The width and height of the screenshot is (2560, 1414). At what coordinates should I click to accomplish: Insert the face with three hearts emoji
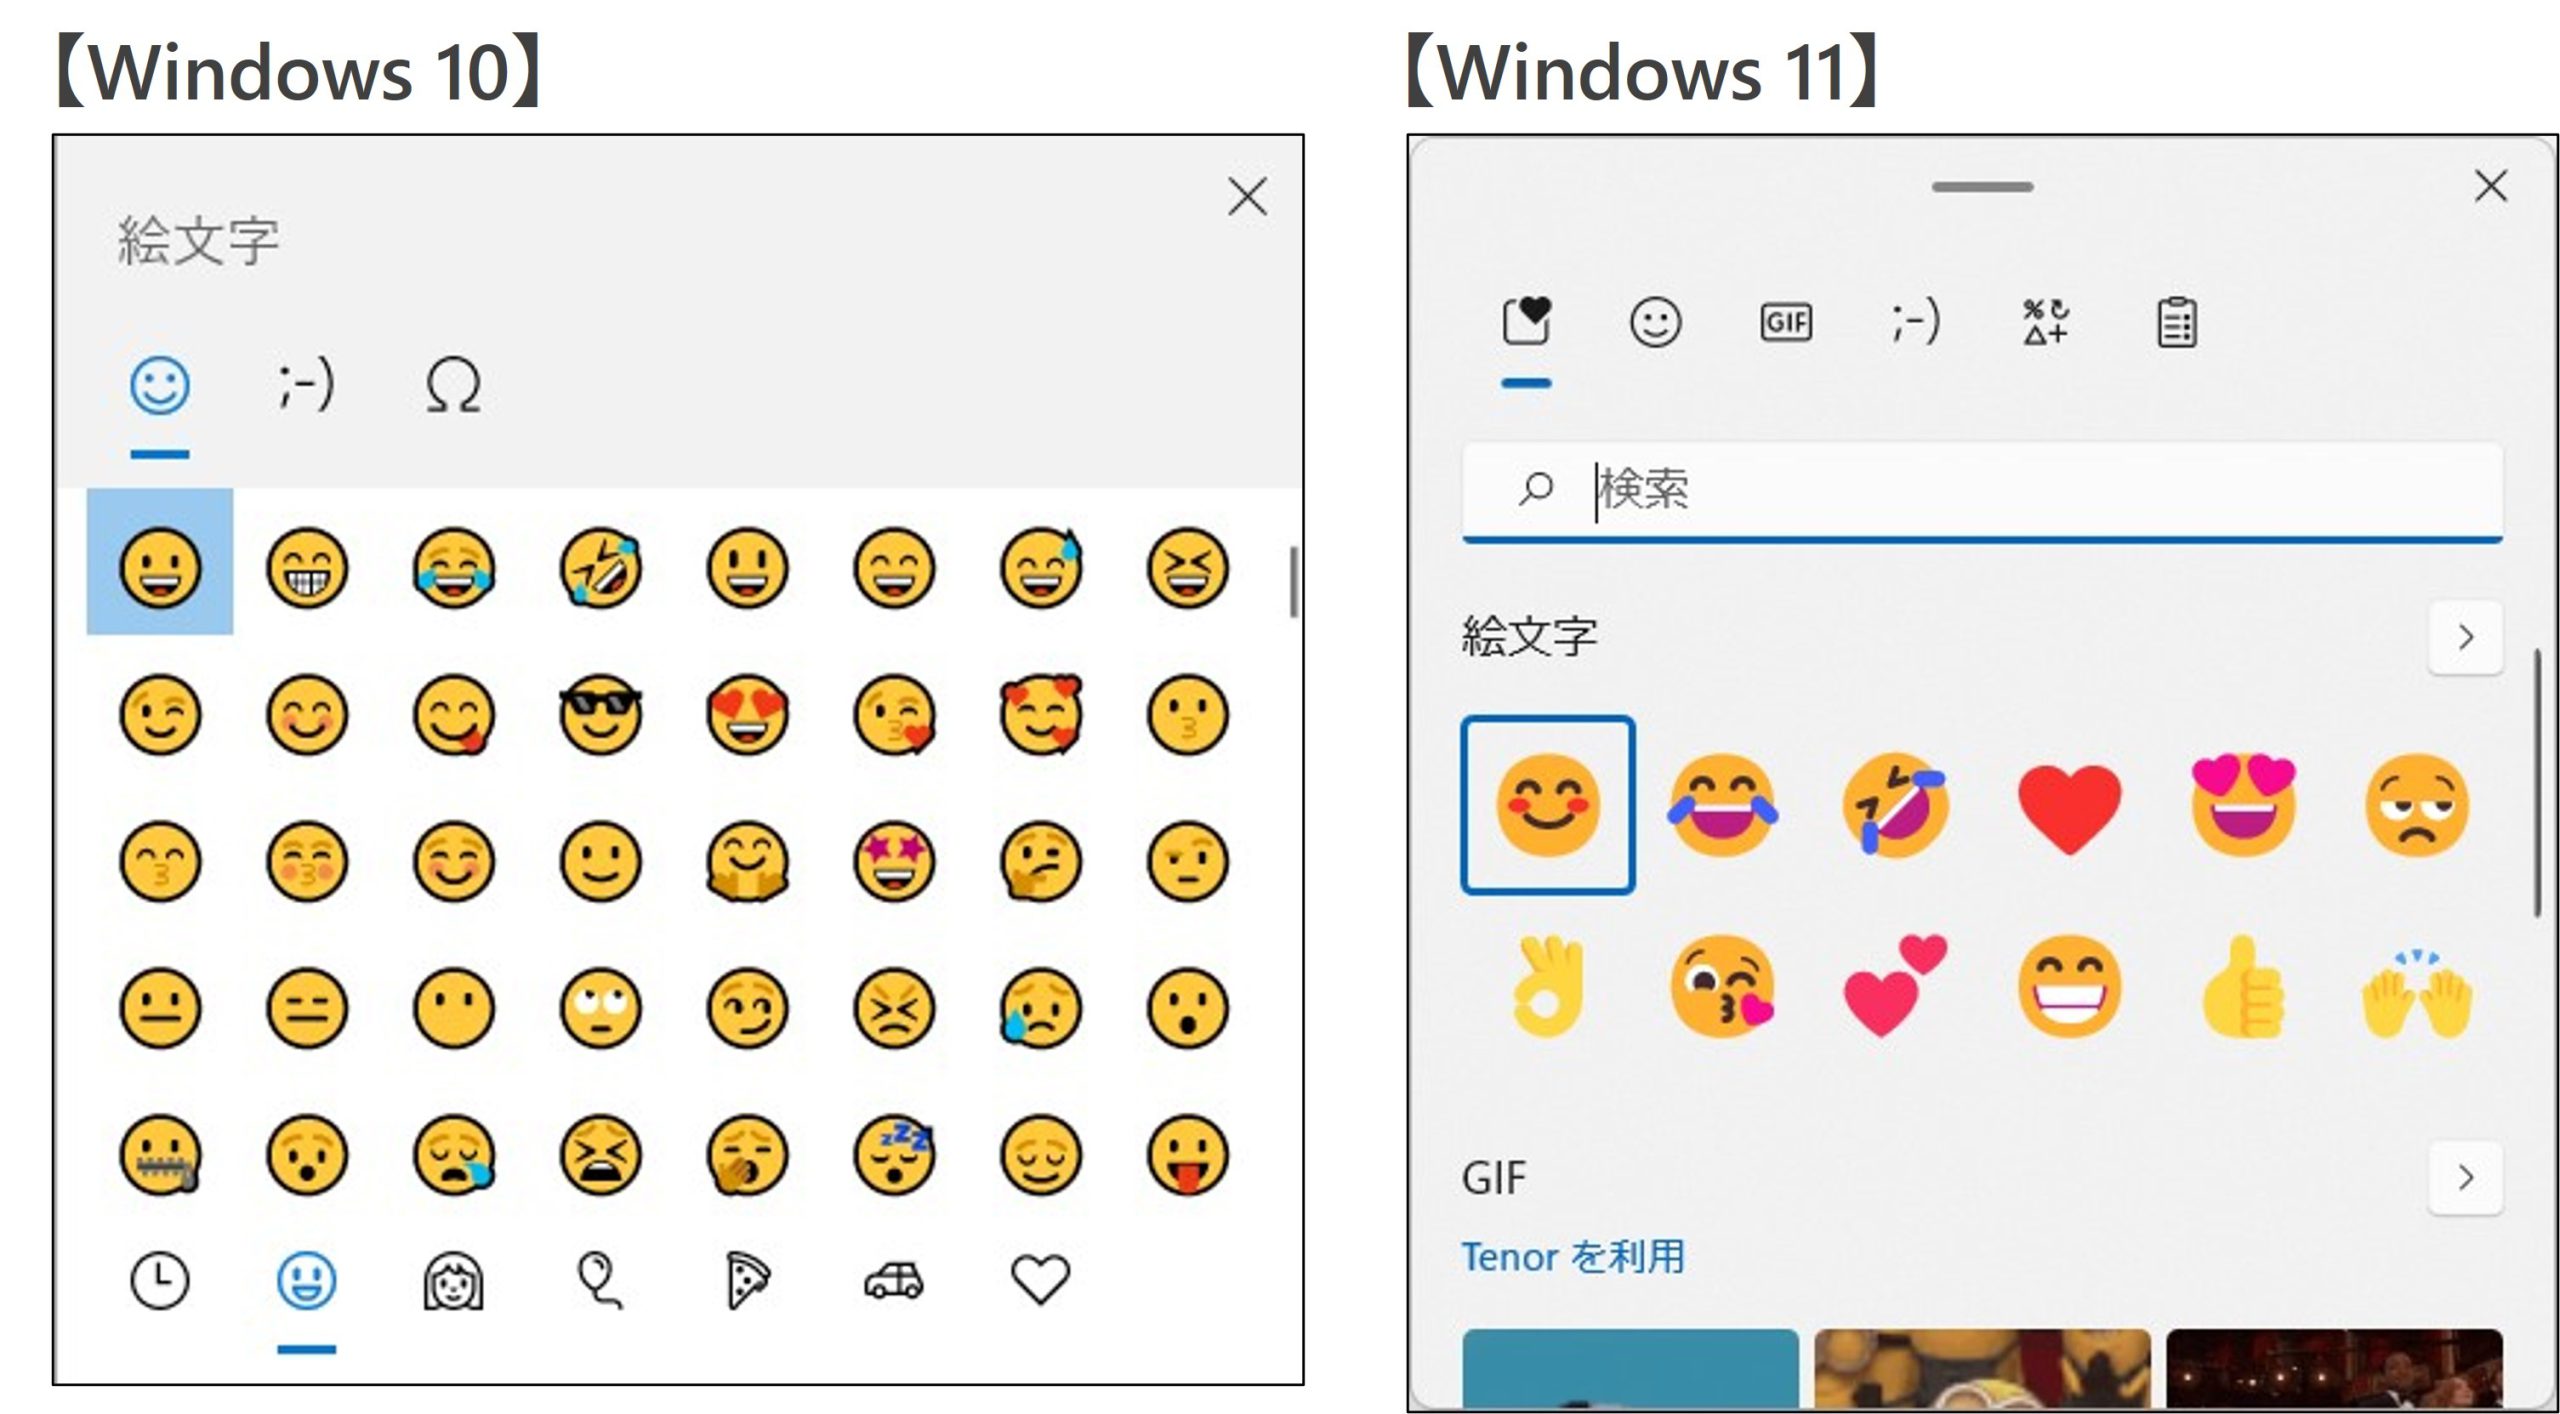1040,715
